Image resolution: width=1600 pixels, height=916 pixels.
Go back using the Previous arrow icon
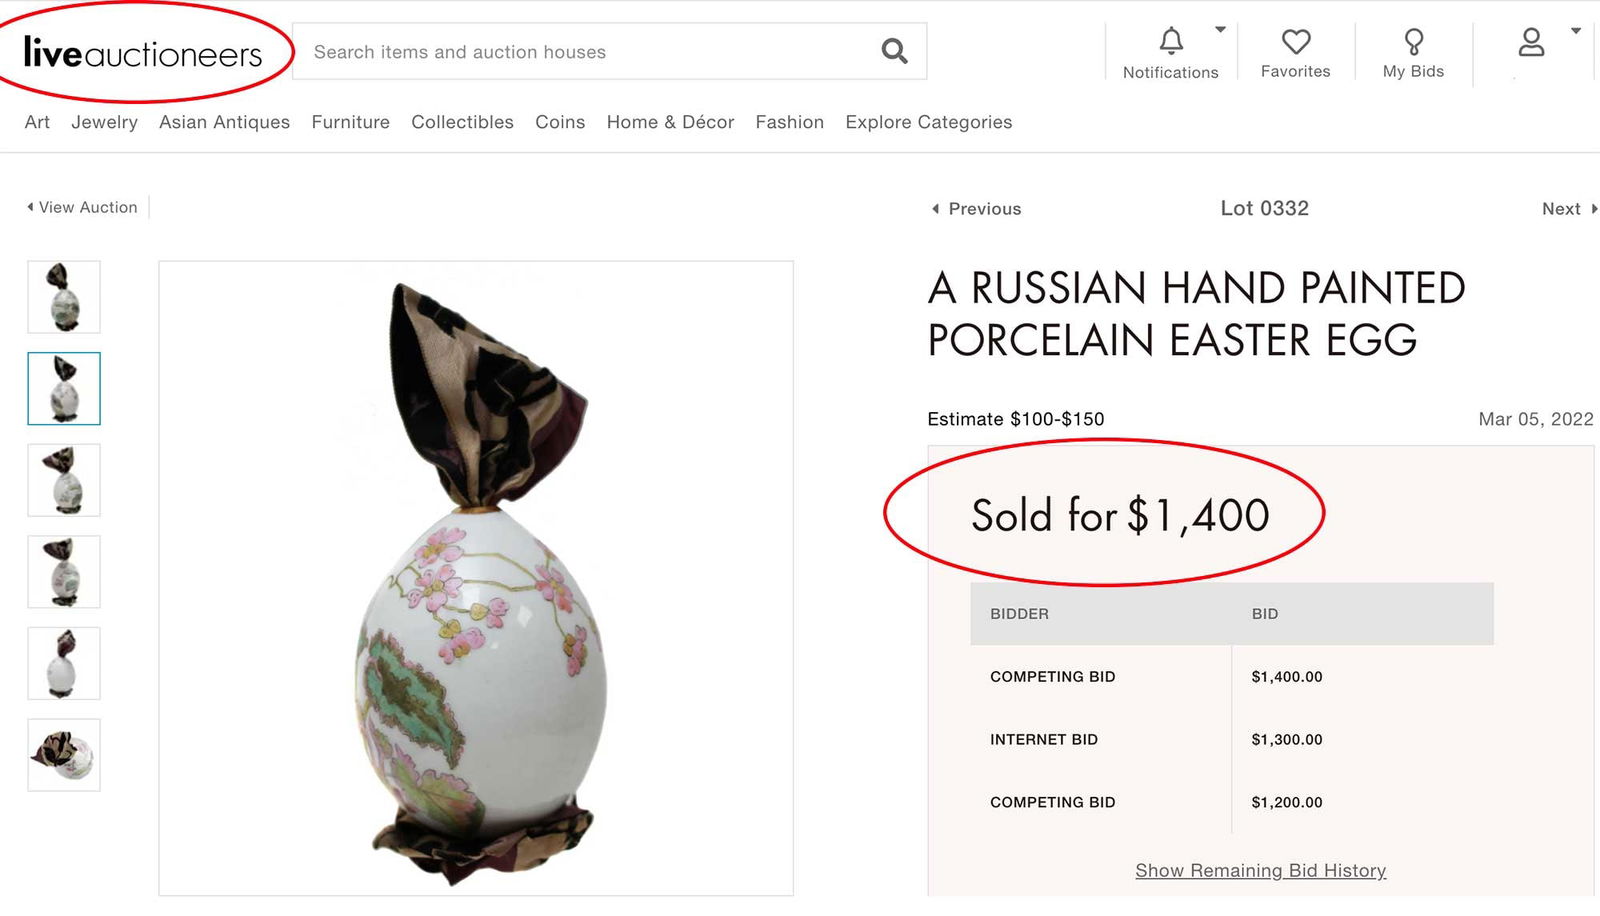pyautogui.click(x=934, y=208)
